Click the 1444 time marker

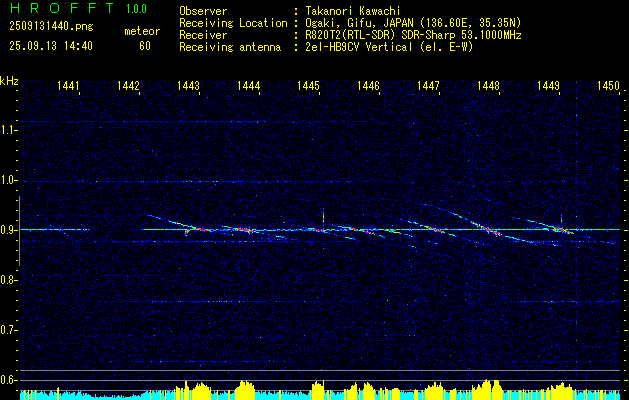[248, 85]
